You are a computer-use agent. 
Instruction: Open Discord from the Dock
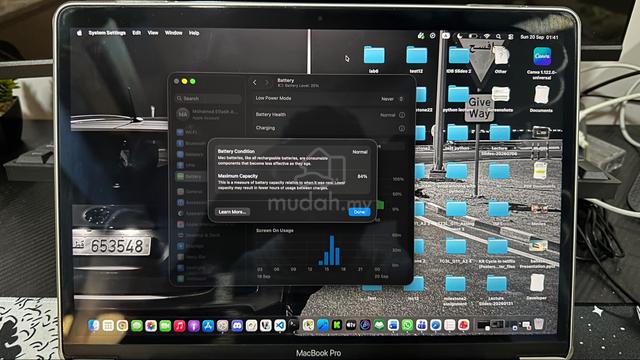click(237, 326)
